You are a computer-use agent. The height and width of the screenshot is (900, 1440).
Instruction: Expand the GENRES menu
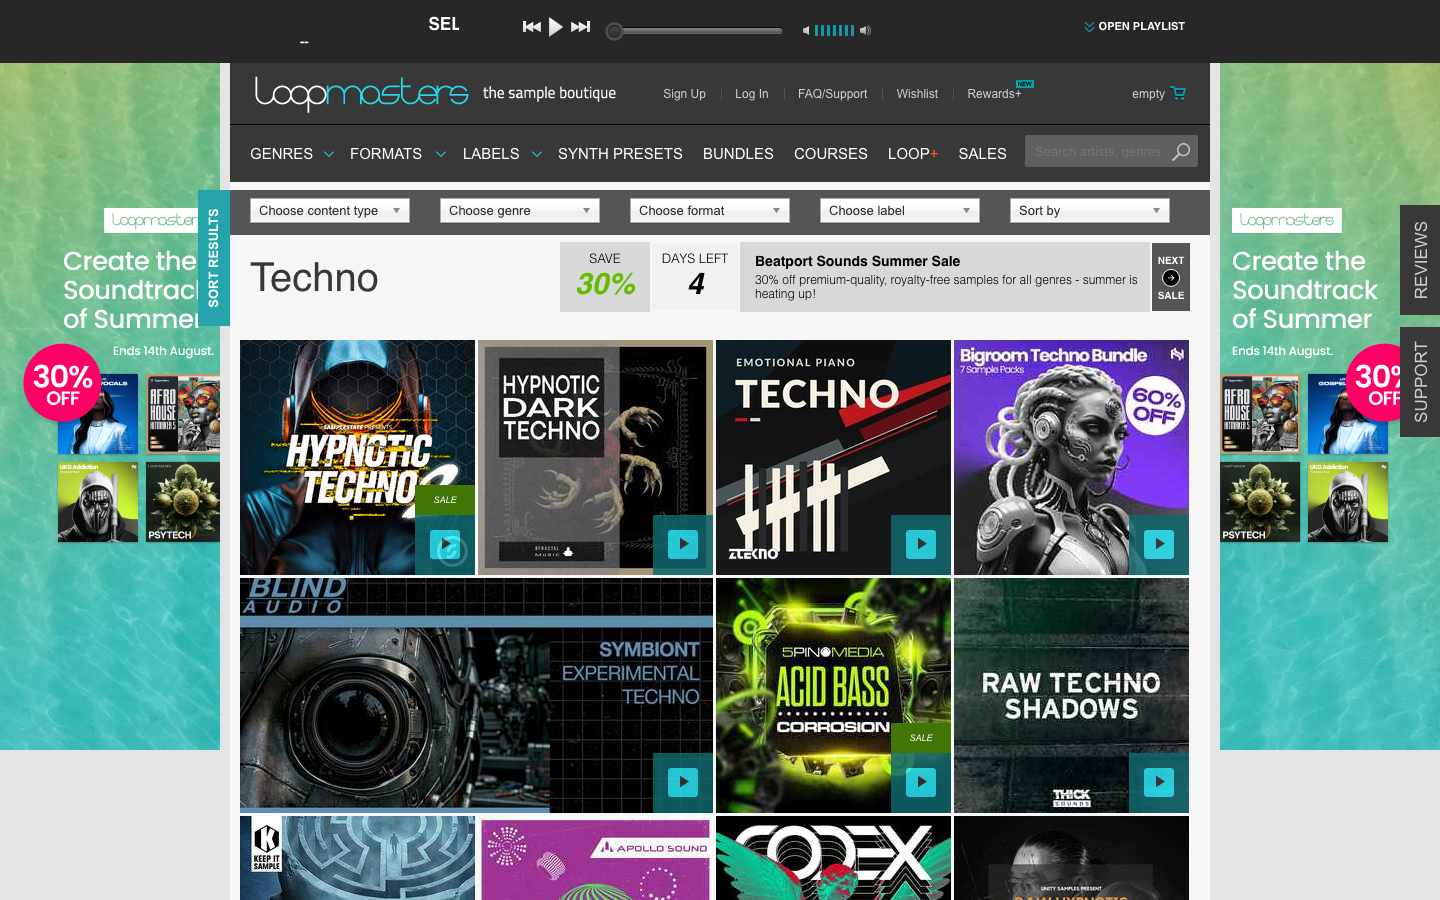pos(291,154)
